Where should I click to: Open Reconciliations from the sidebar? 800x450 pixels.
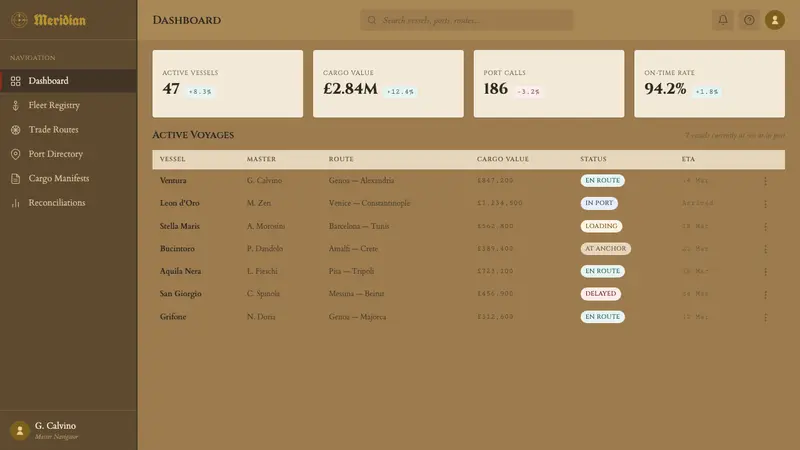point(68,203)
